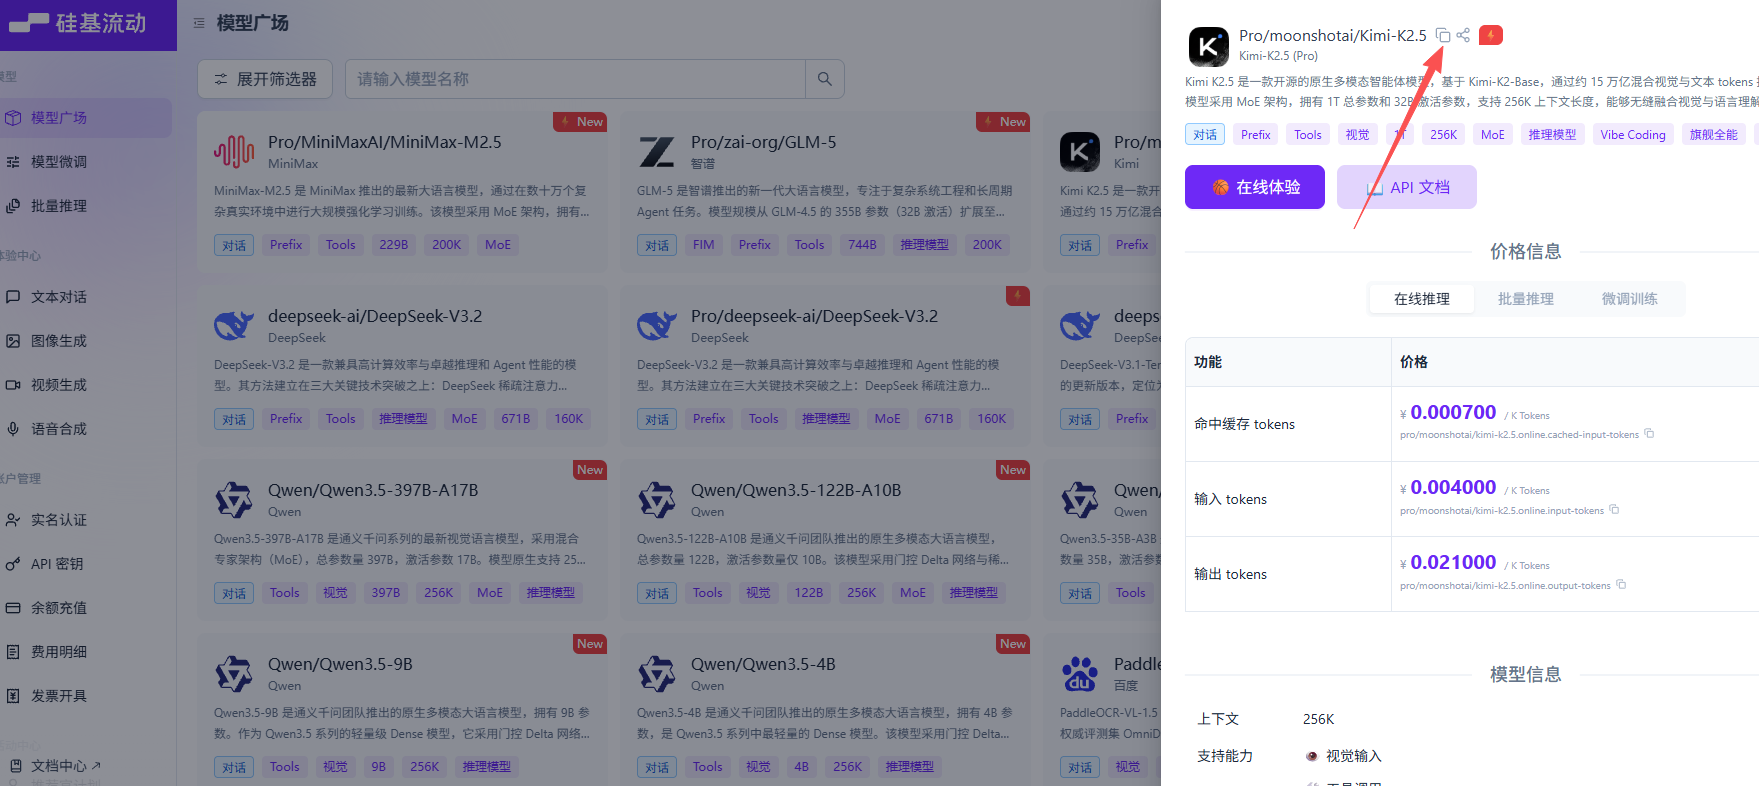Click the 硅基流动 logo
The image size is (1759, 786).
click(77, 23)
